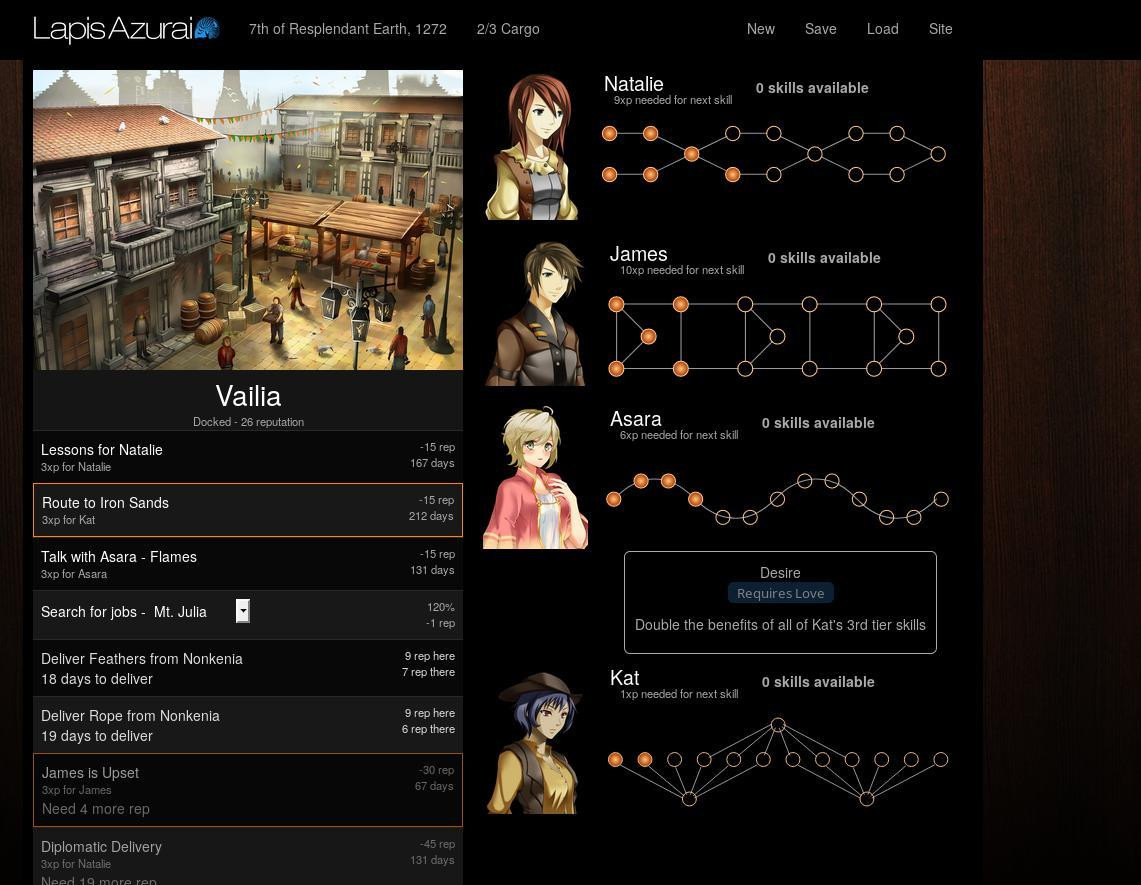
Task: Start Talk with Asara - Flames
Action: 248,563
